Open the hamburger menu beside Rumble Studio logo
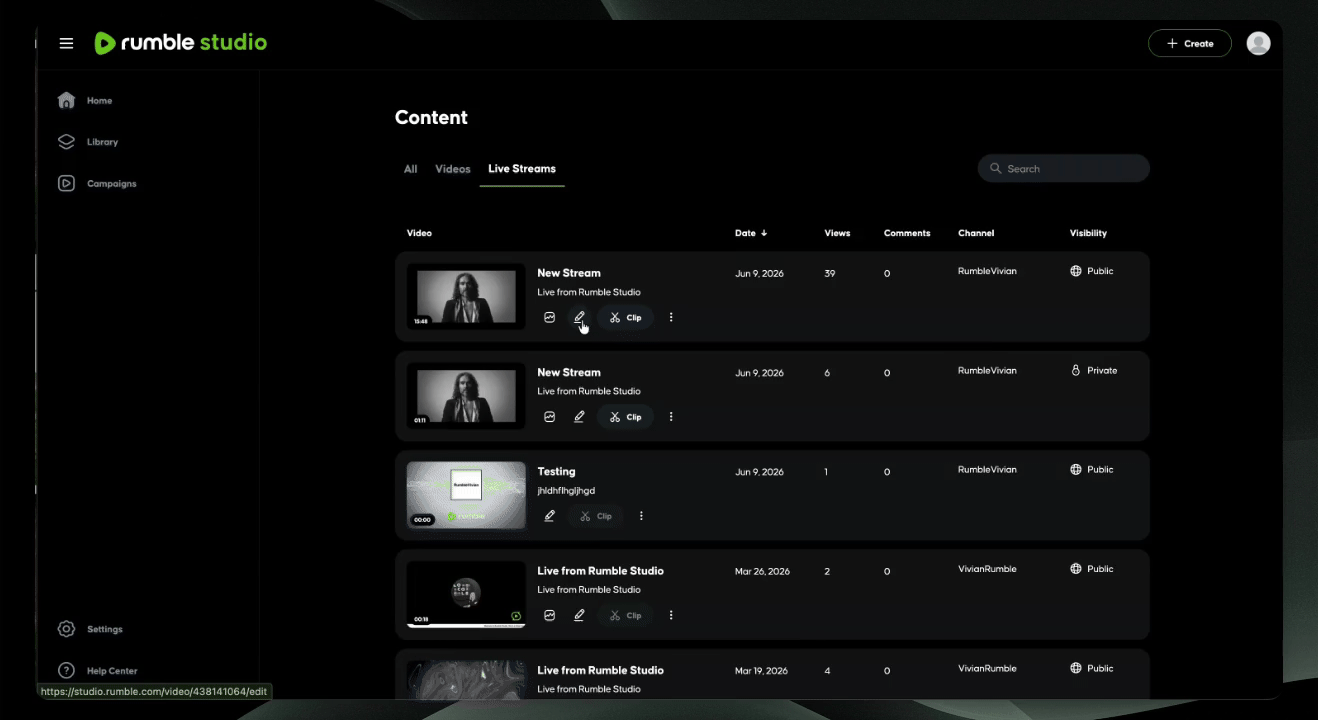 [66, 43]
